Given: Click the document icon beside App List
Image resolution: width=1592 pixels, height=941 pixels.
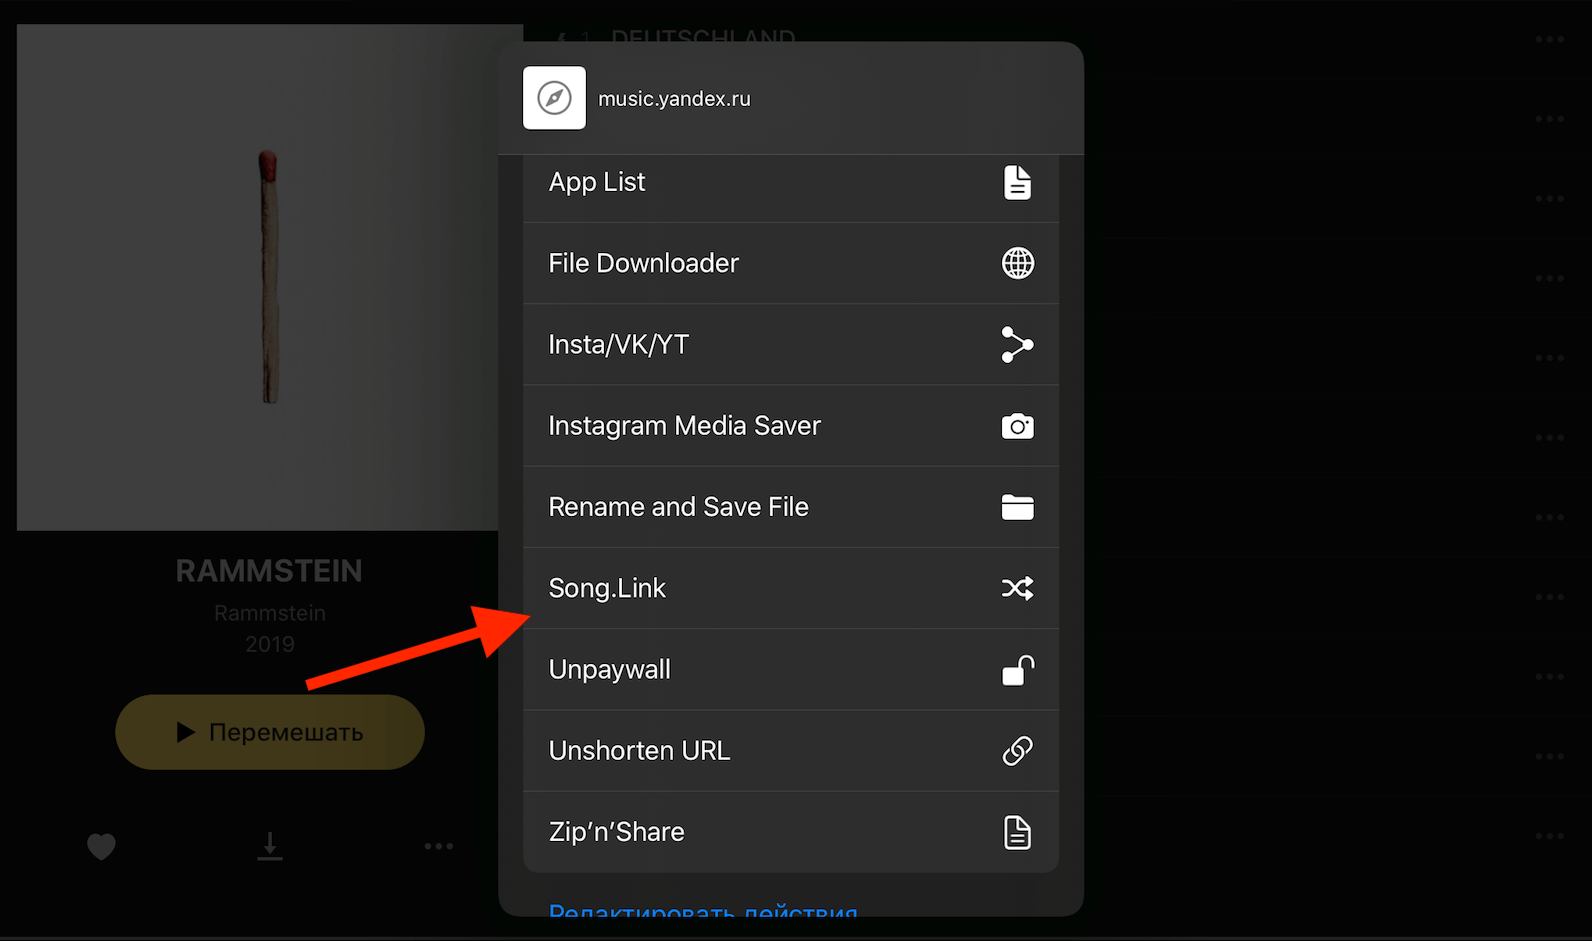Looking at the screenshot, I should [x=1017, y=183].
